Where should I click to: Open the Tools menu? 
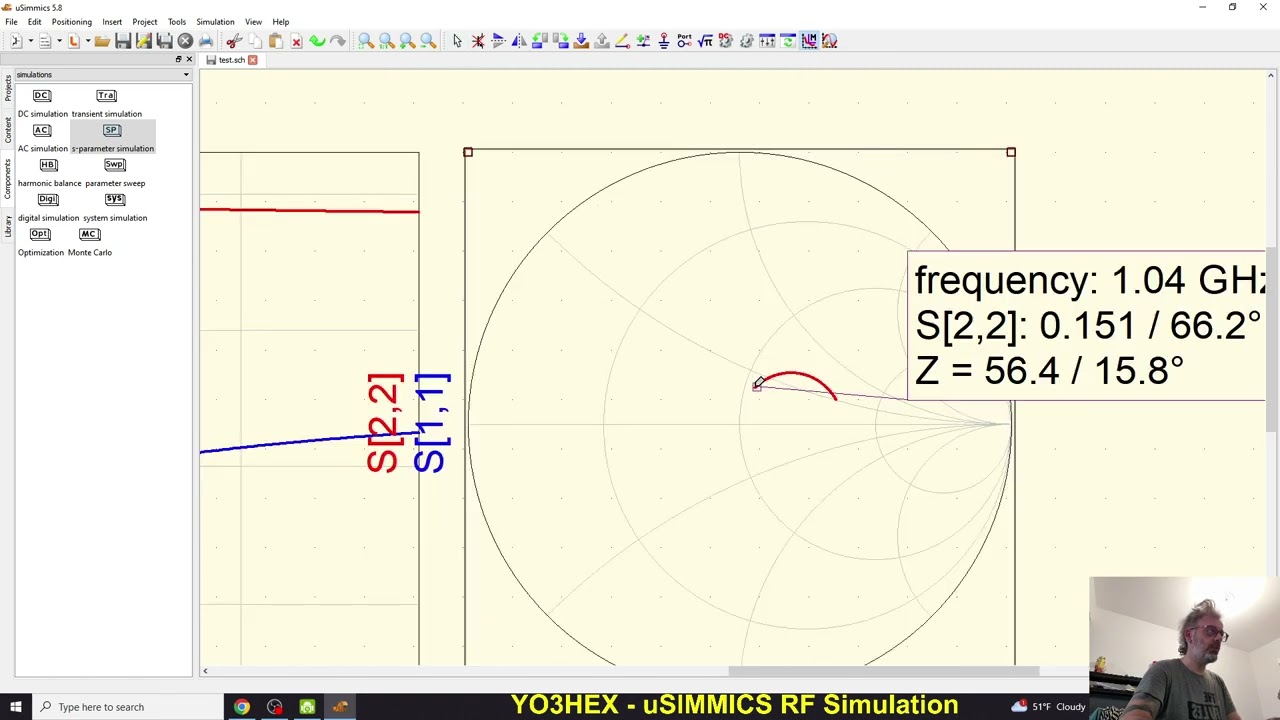tap(177, 22)
